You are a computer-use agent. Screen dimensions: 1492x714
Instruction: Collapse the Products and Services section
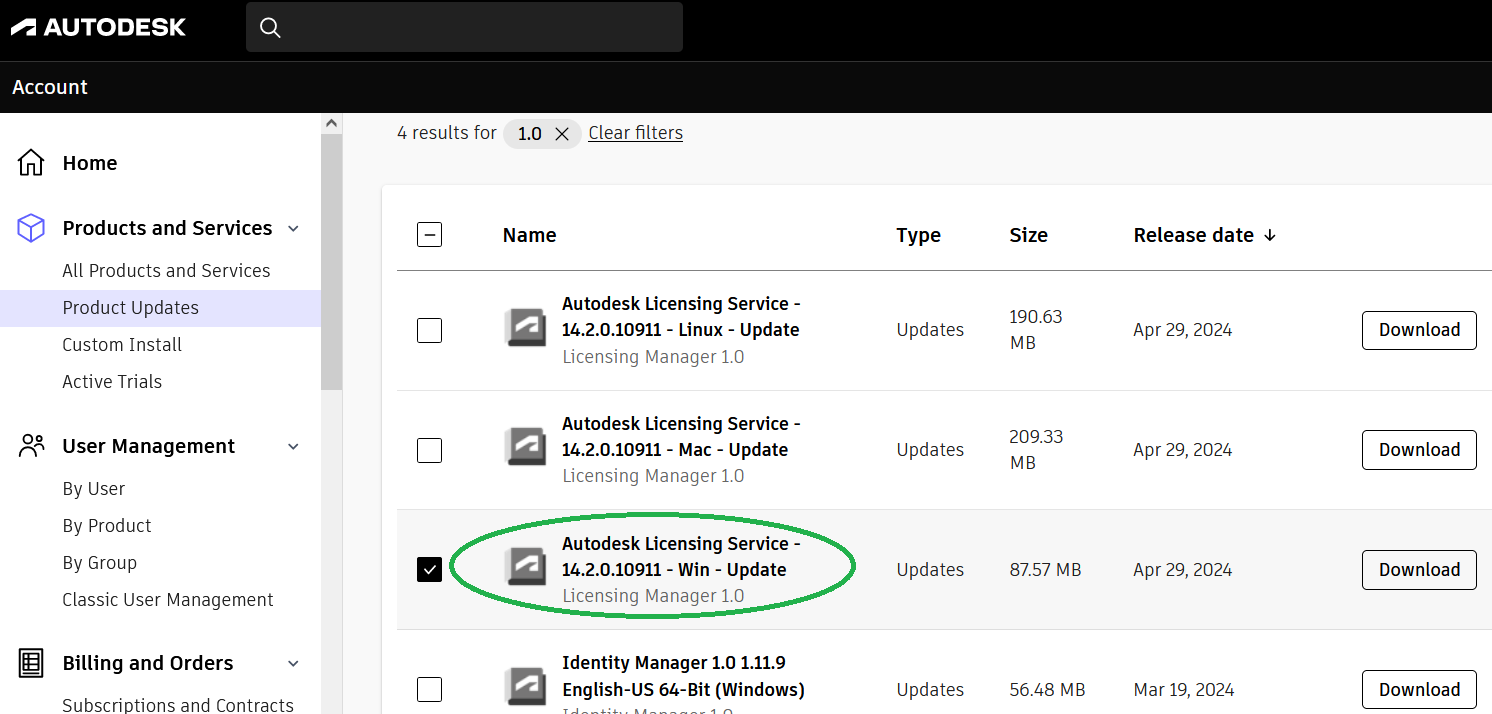[292, 228]
